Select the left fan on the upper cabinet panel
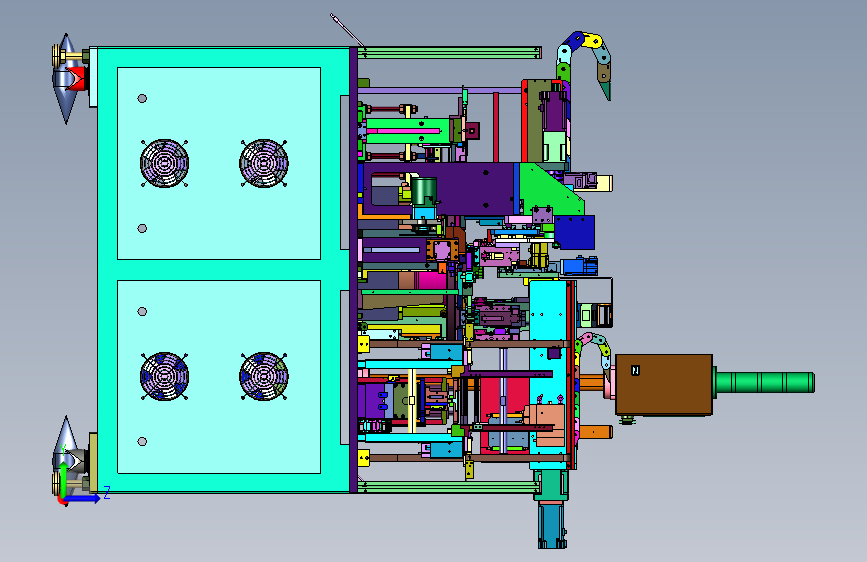 pos(164,163)
